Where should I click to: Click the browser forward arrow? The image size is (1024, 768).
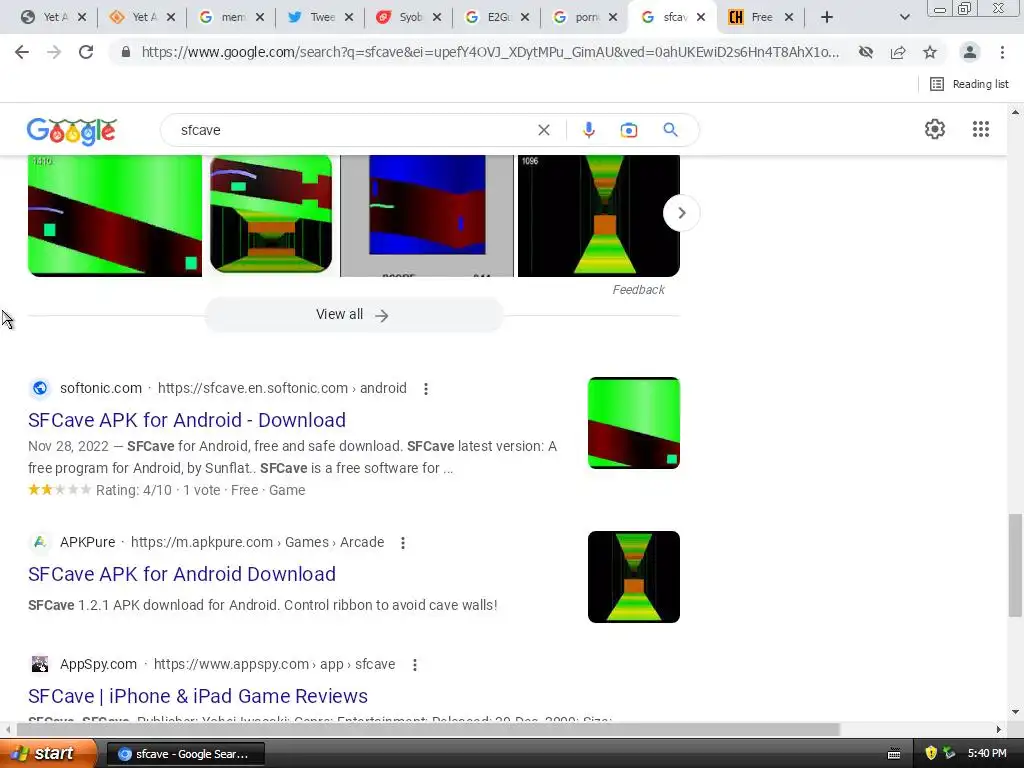(54, 52)
